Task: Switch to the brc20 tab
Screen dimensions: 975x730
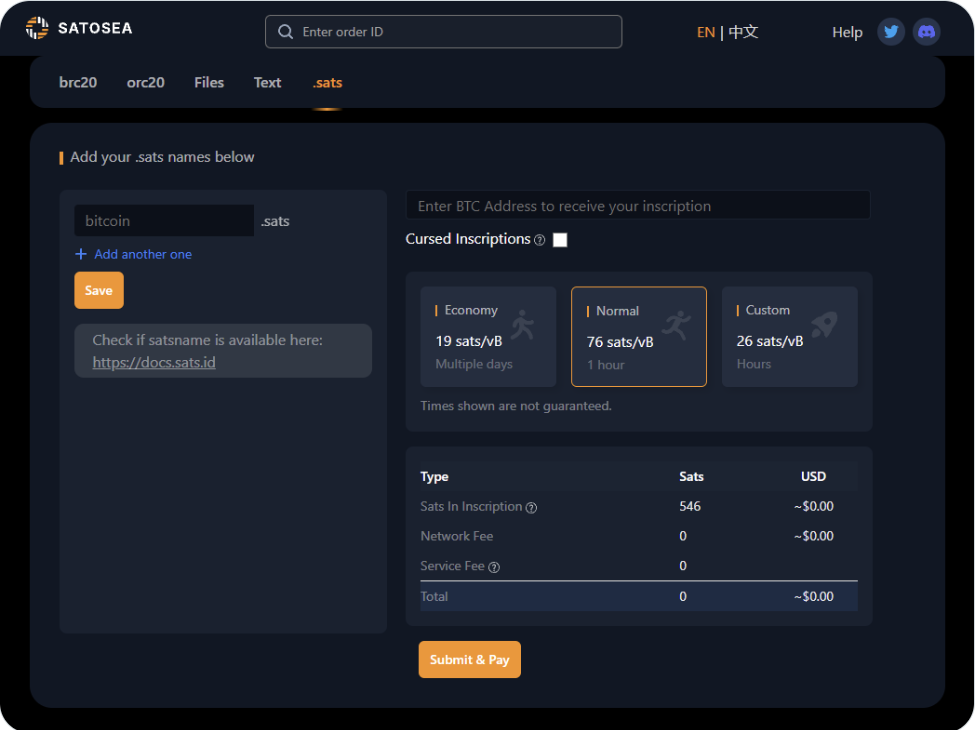Action: tap(78, 83)
